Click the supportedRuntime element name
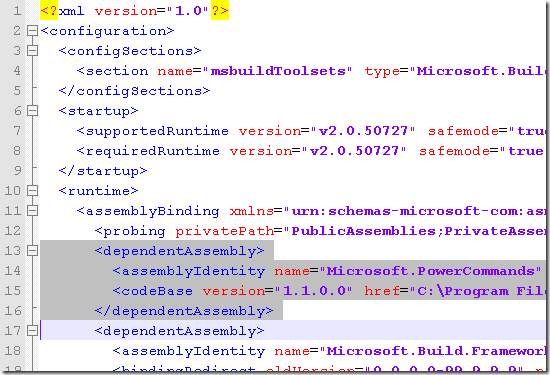The image size is (550, 375). (x=157, y=131)
